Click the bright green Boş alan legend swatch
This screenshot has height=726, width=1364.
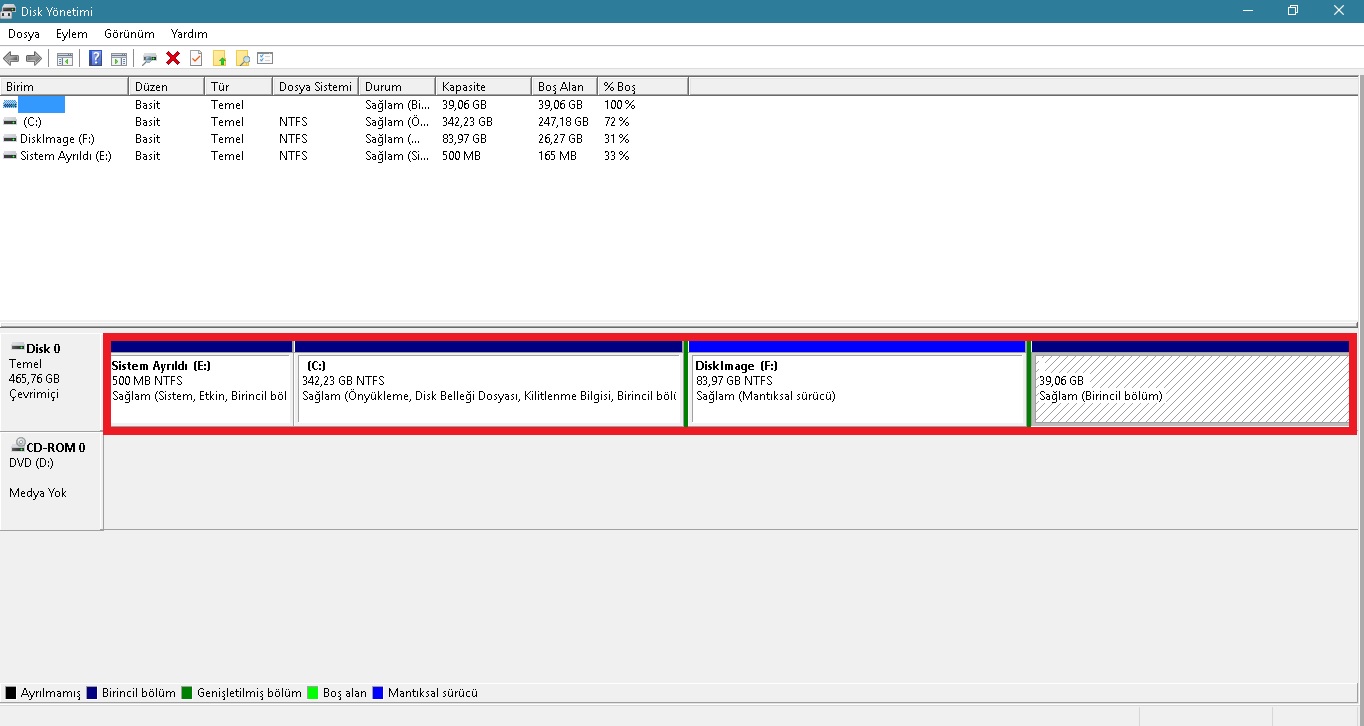(313, 693)
